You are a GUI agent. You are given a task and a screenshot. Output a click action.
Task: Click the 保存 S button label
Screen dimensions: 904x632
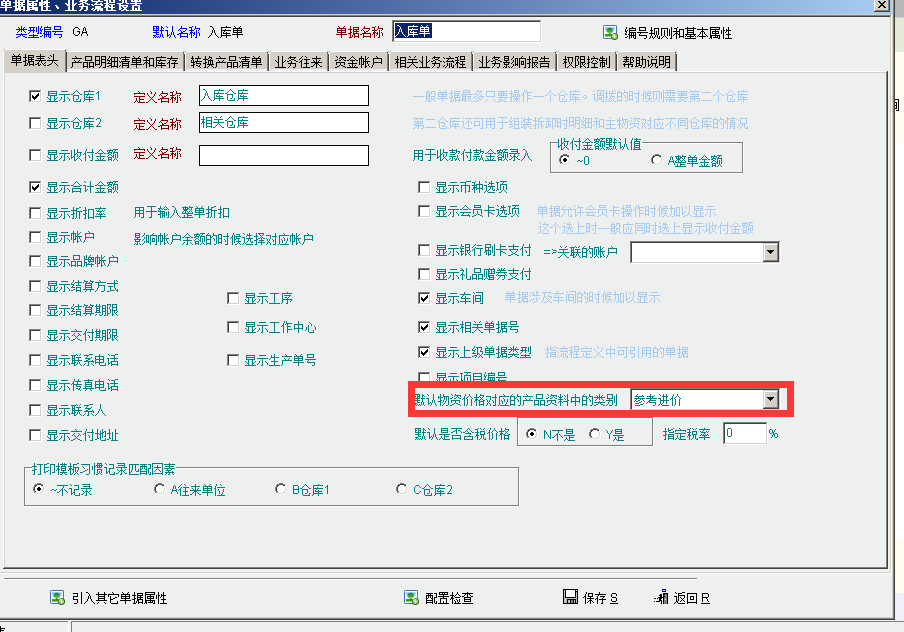point(600,598)
